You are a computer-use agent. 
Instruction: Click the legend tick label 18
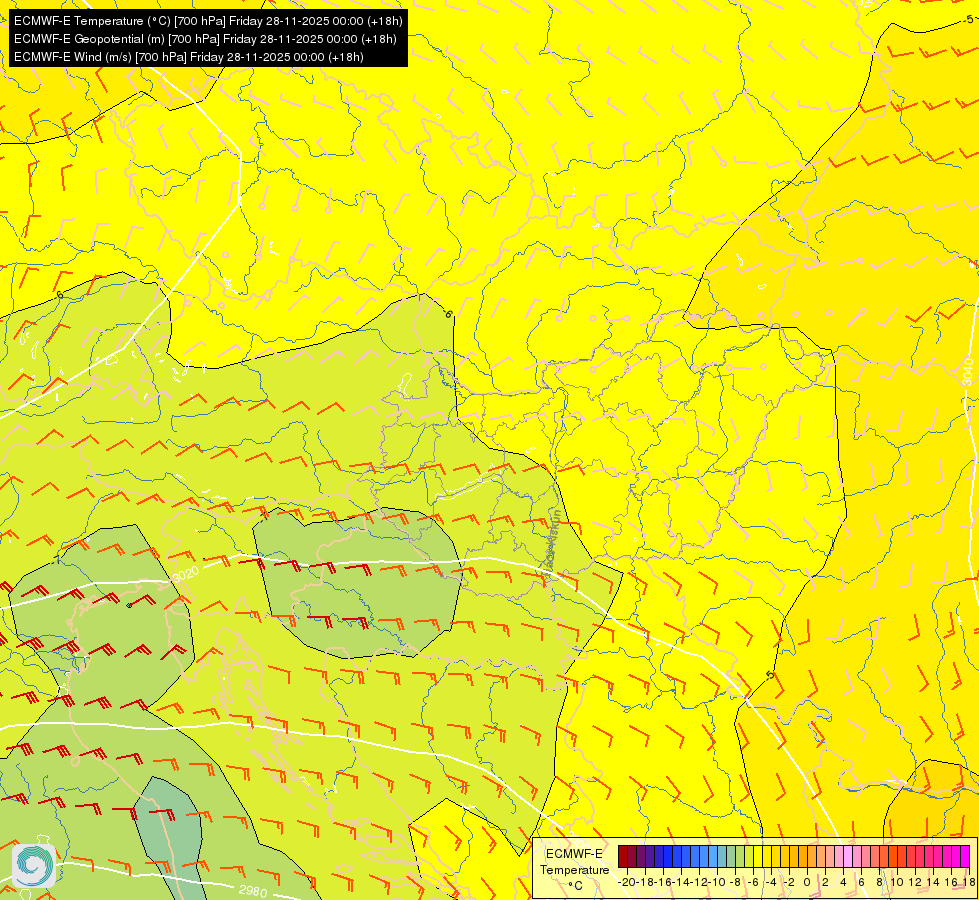[969, 883]
